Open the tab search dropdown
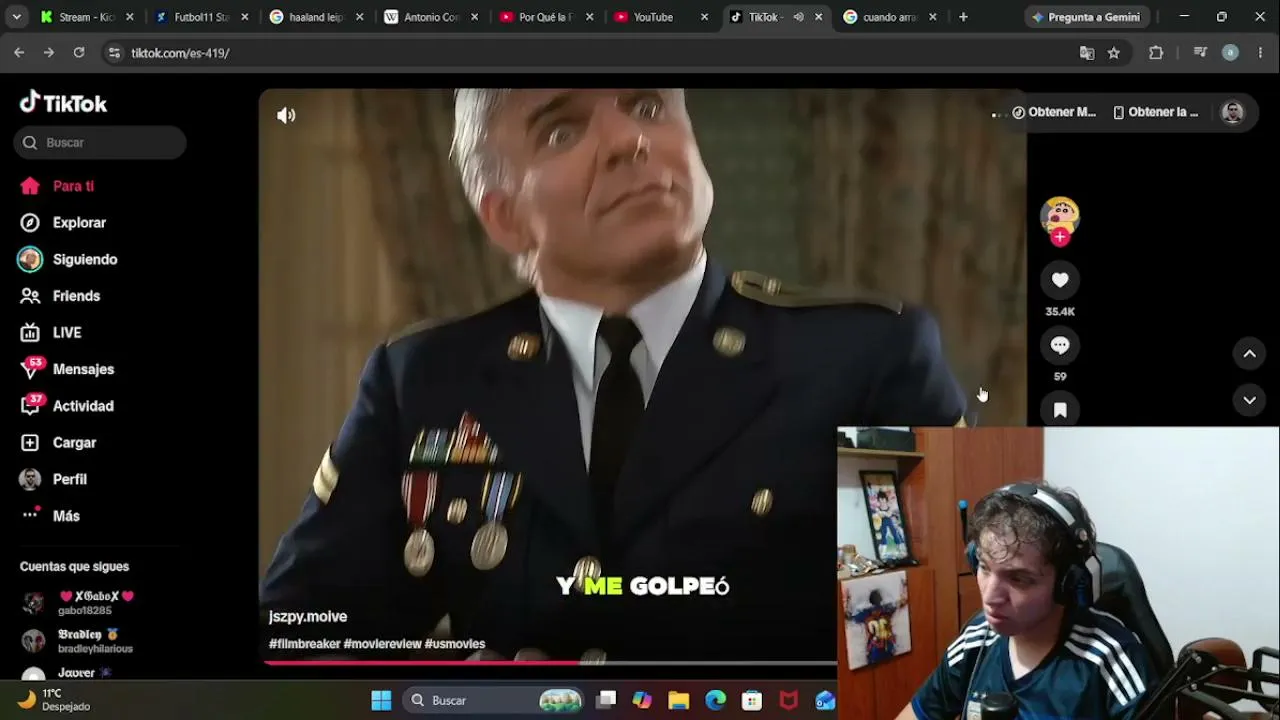This screenshot has height=720, width=1280. click(16, 17)
